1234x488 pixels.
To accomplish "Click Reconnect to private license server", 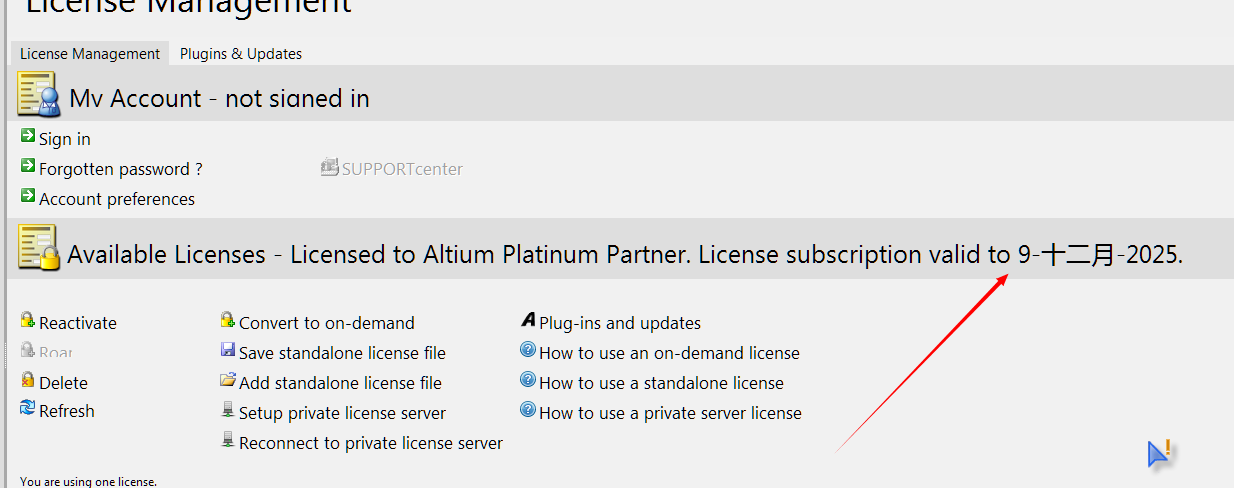I will pyautogui.click(x=371, y=443).
